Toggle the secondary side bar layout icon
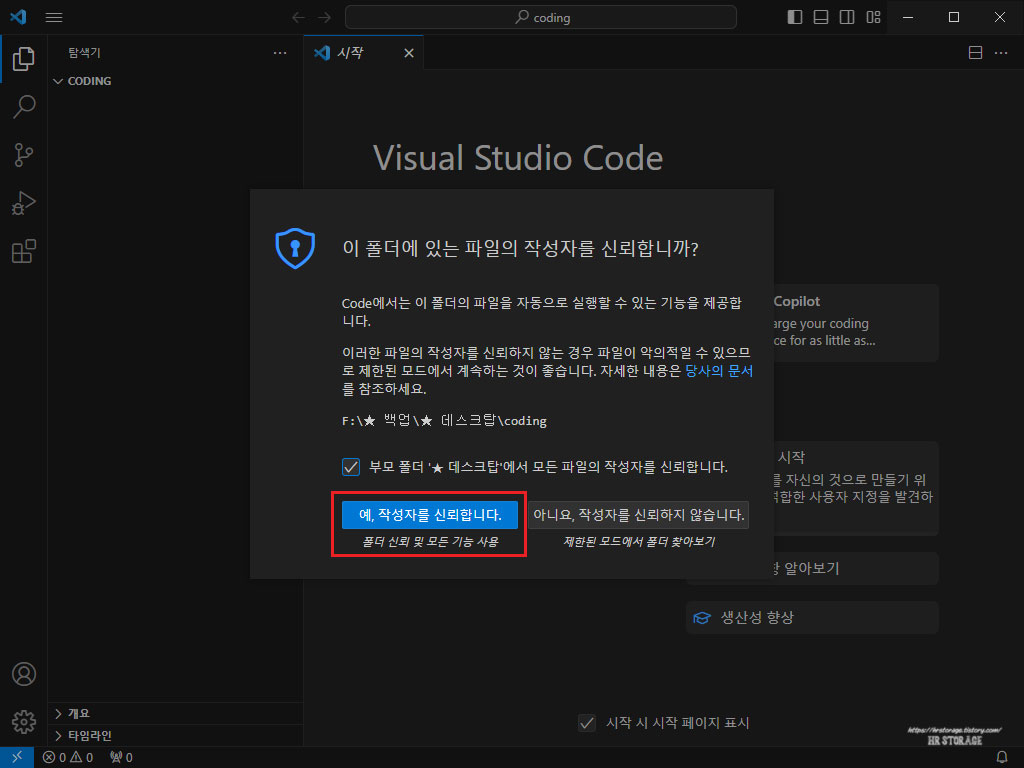1024x768 pixels. (847, 17)
